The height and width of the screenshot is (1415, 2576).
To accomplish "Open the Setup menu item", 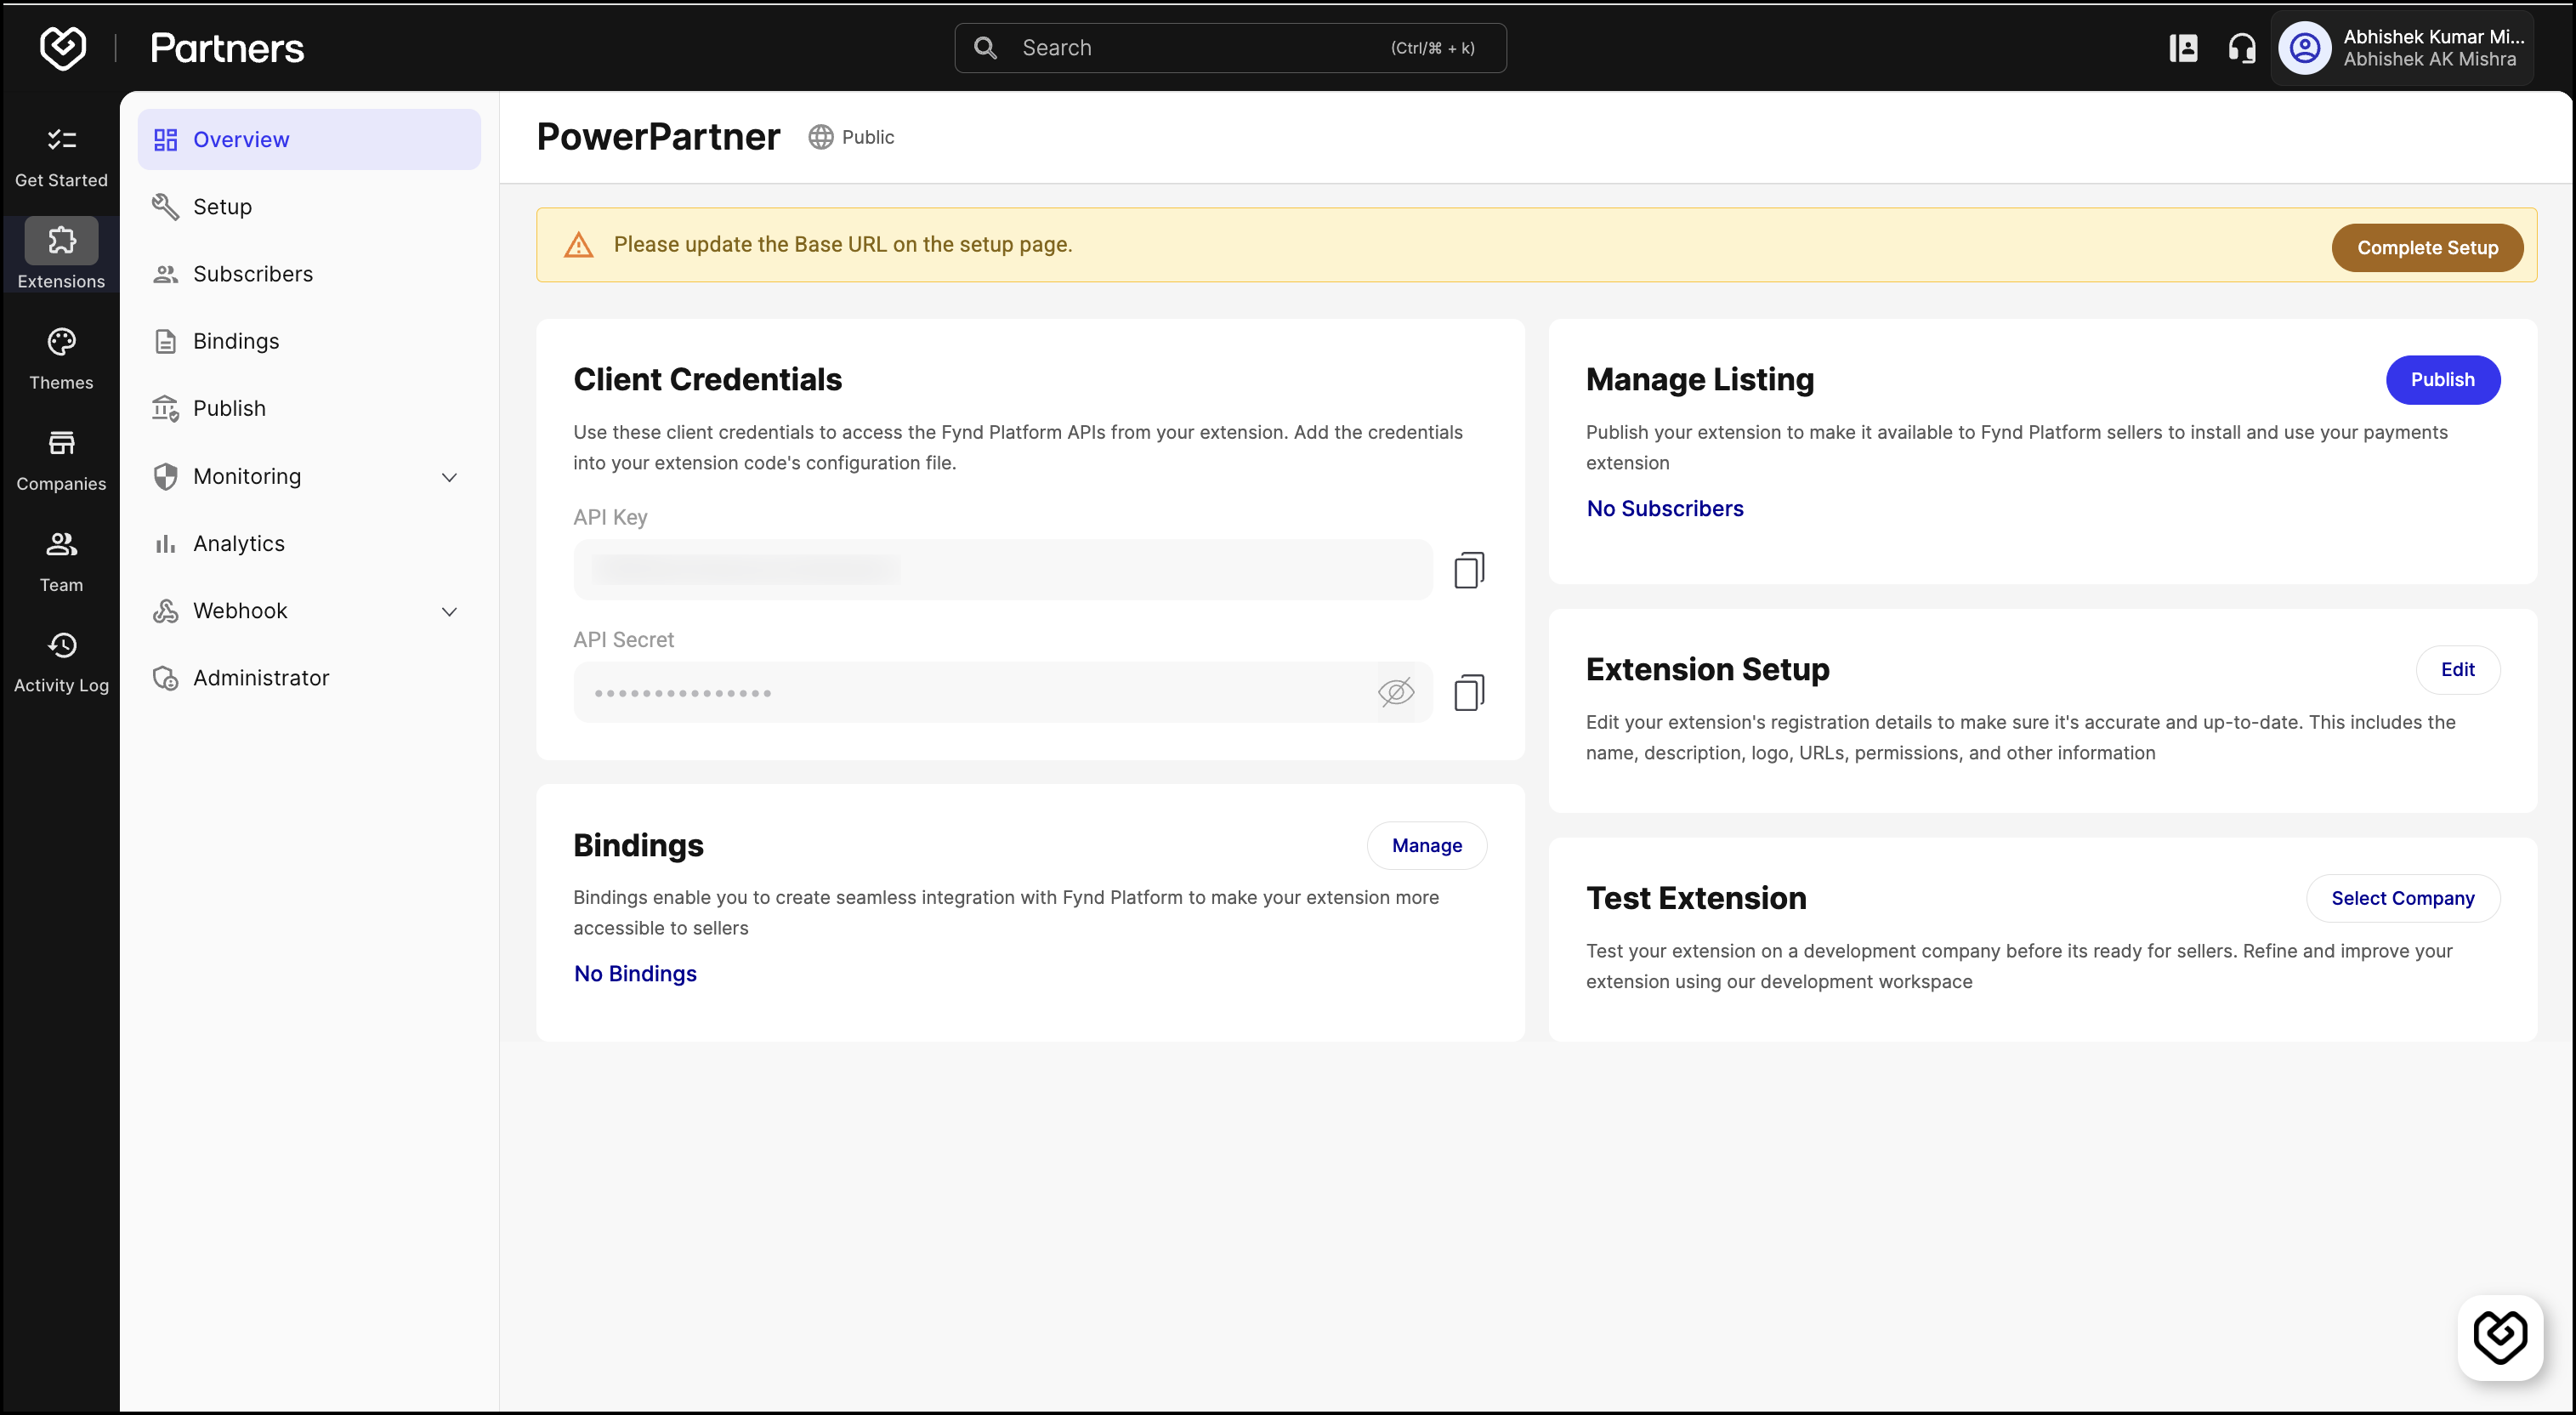I will coord(309,207).
